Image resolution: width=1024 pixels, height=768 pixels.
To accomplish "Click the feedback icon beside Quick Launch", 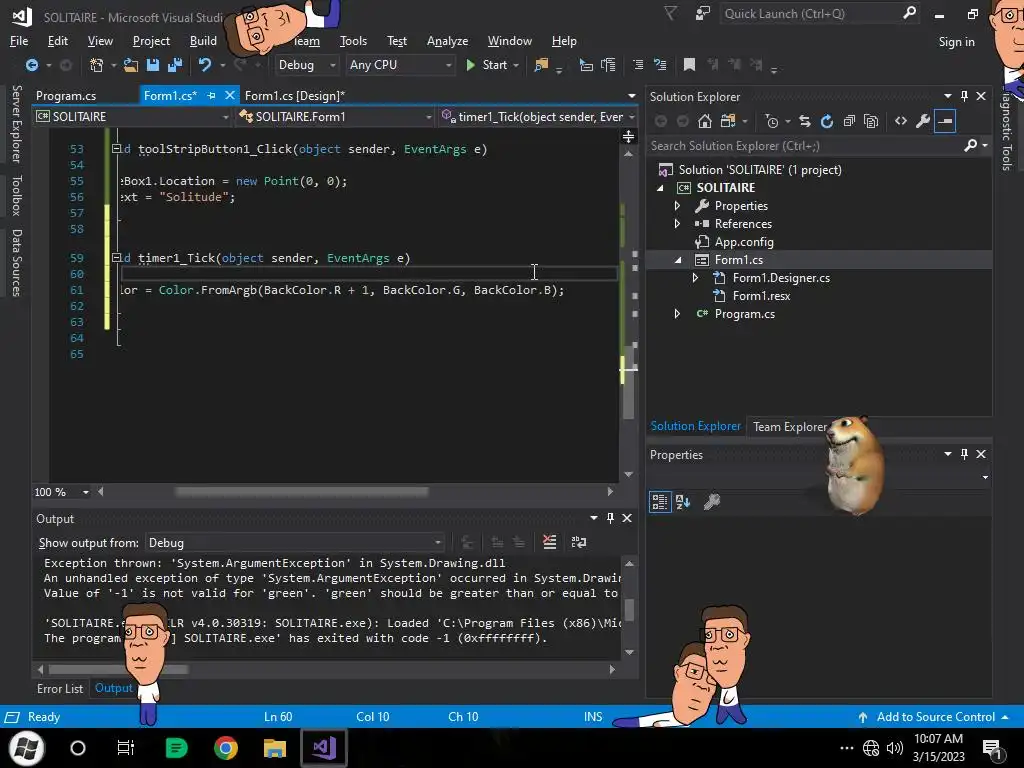I will [703, 13].
